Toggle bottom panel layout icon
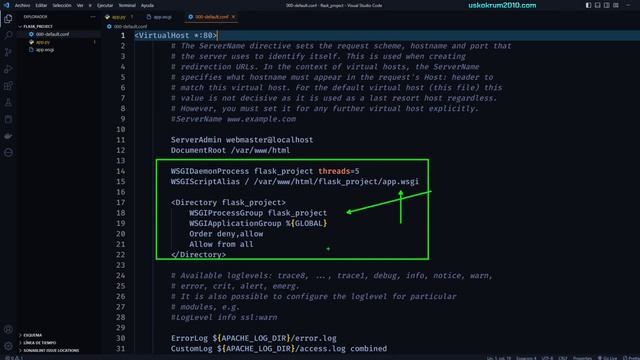 pyautogui.click(x=598, y=5)
